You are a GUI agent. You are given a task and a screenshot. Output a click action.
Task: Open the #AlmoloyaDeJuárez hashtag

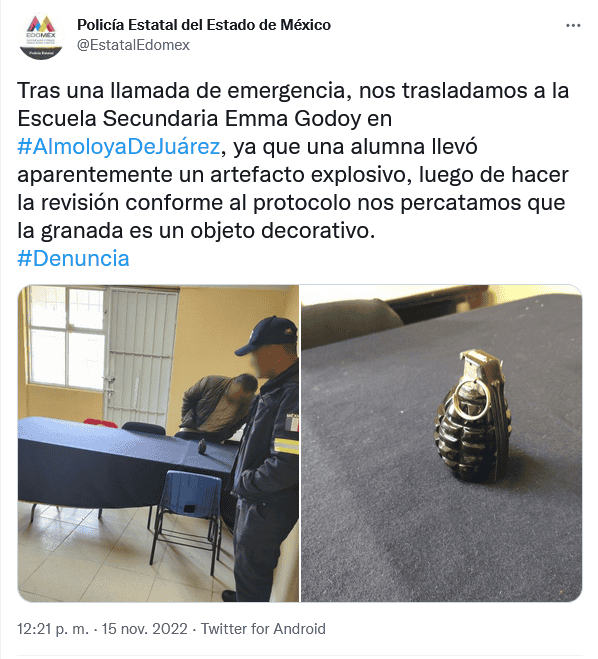[x=119, y=147]
